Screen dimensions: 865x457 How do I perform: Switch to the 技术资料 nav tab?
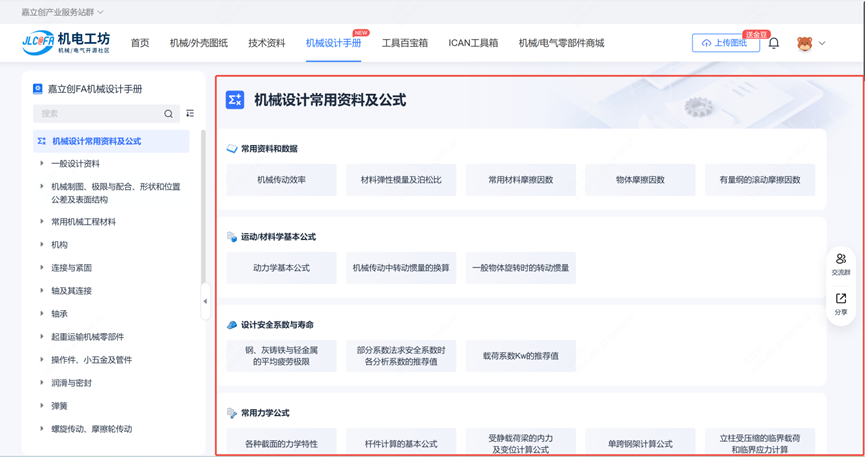pyautogui.click(x=266, y=43)
